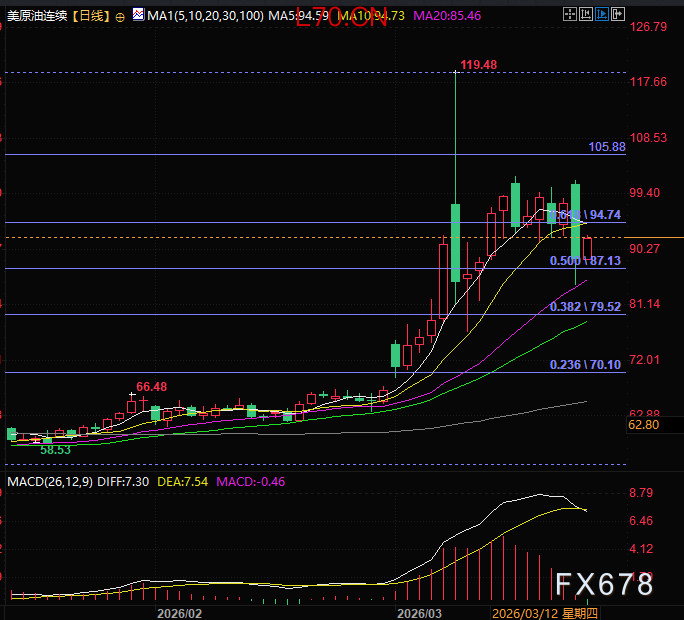Enable the crosshair cursor icon

[x=570, y=14]
